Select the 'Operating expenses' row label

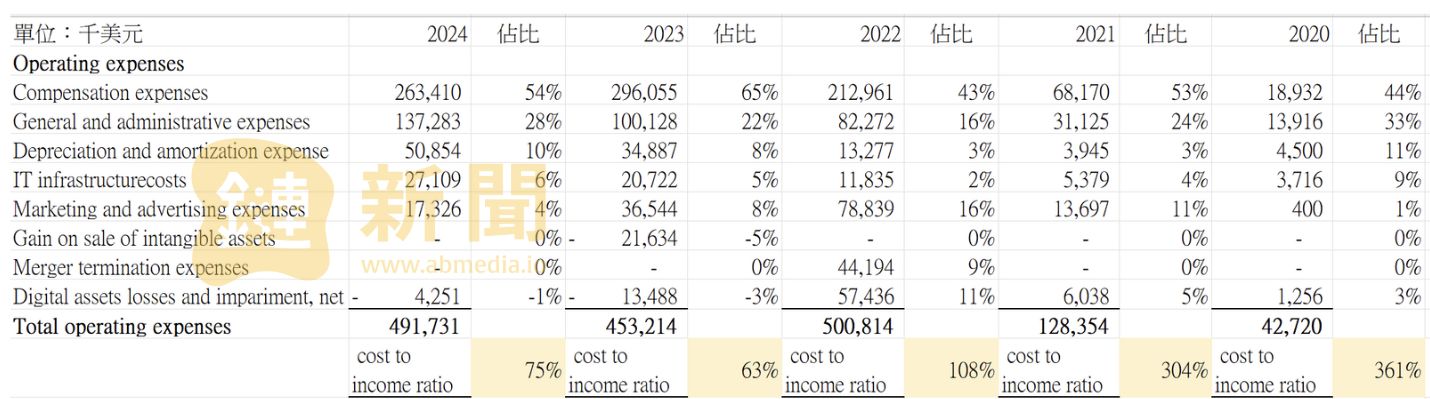pos(99,63)
